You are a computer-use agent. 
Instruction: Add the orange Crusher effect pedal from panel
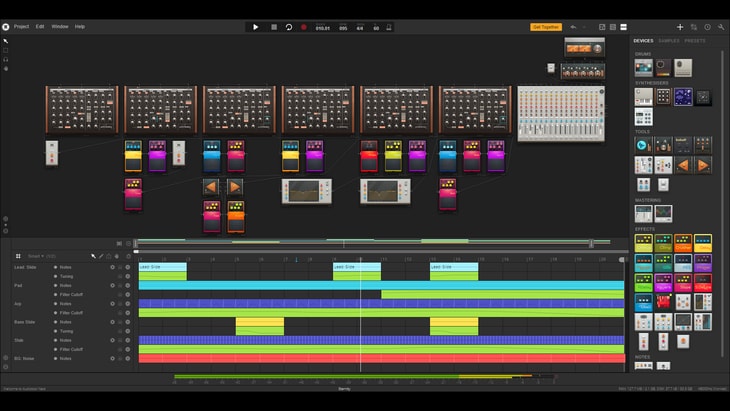(683, 243)
